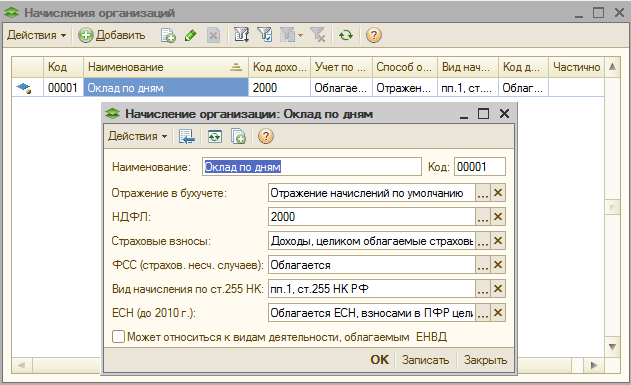Click the Добавить button in main toolbar

(111, 35)
